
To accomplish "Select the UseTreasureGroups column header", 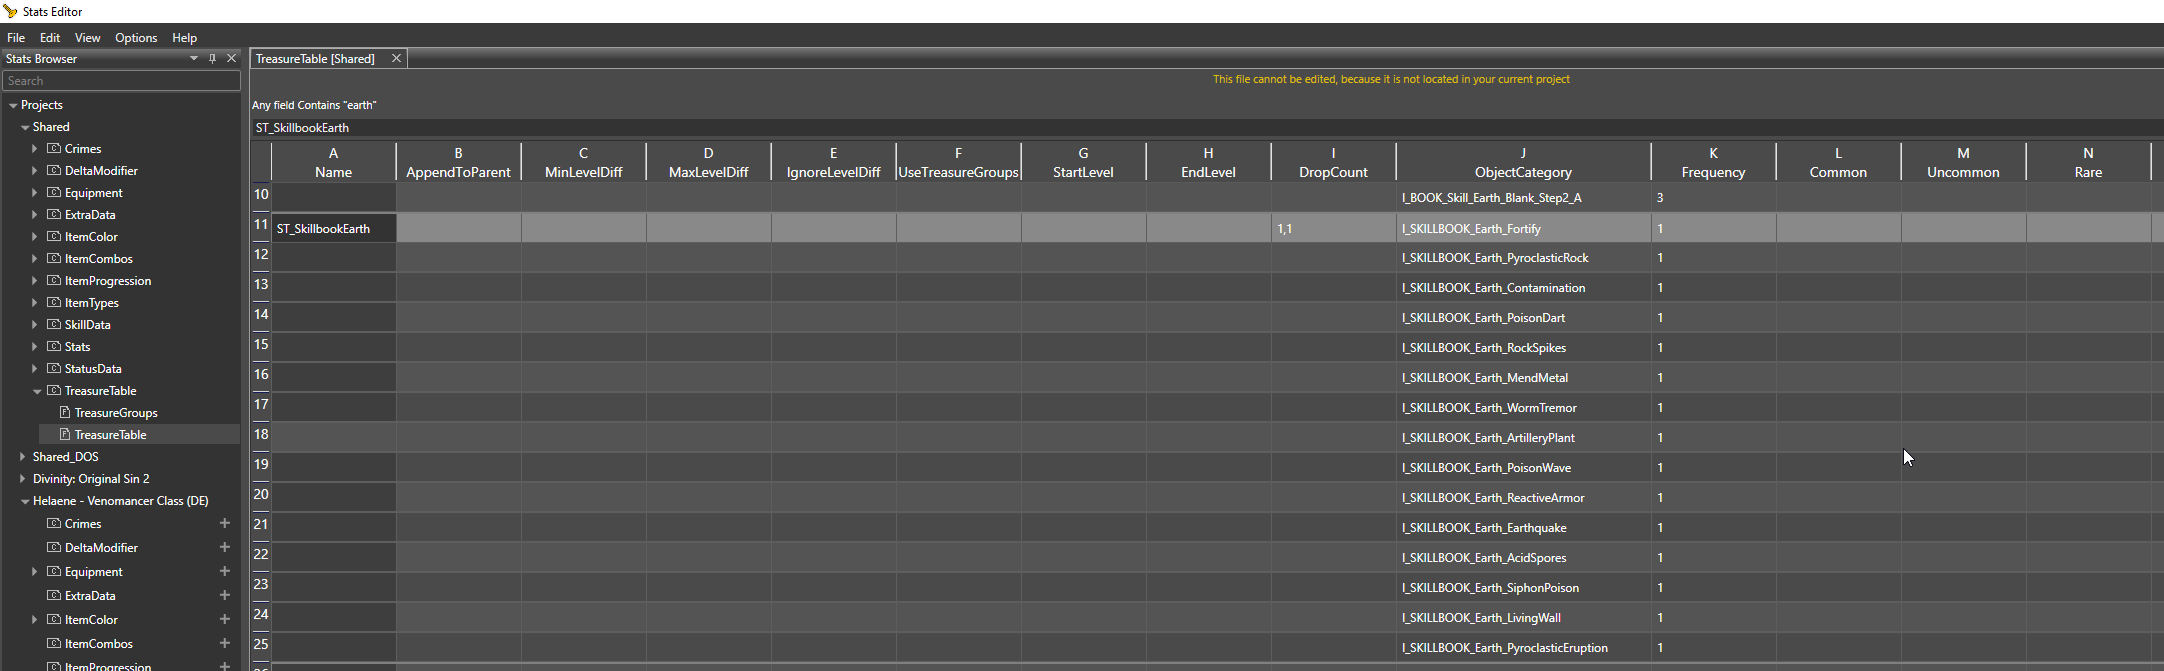I will (x=958, y=162).
